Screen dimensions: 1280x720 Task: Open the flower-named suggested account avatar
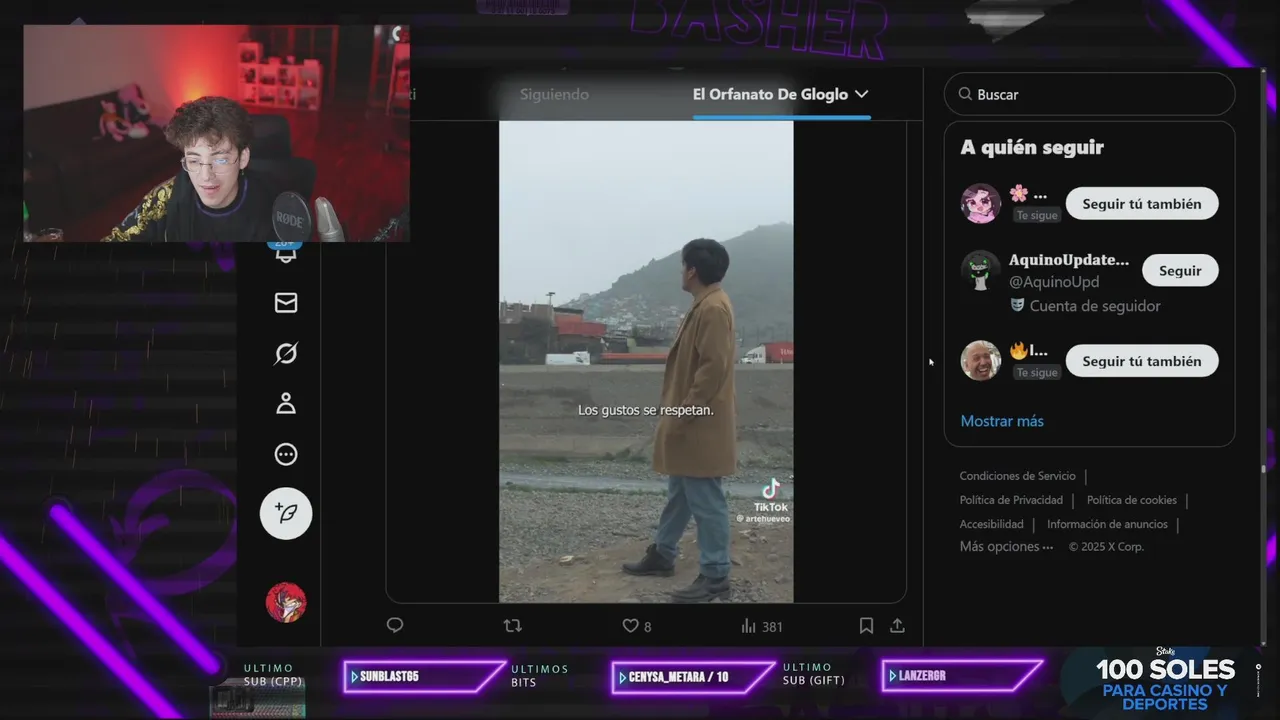coord(981,204)
